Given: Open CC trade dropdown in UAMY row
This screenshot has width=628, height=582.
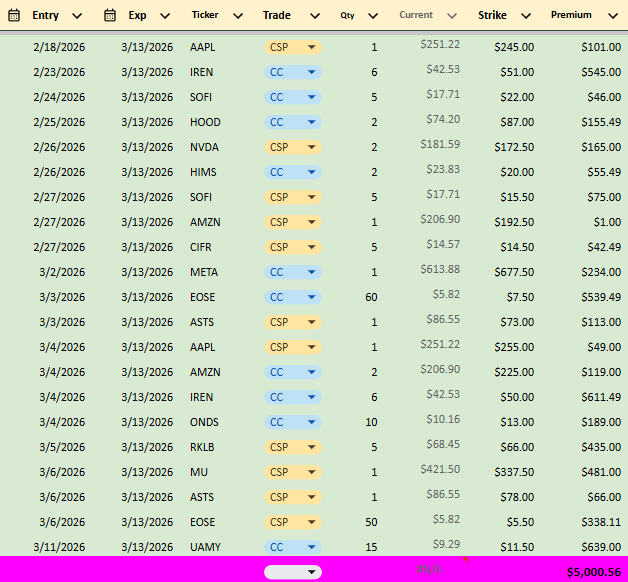Looking at the screenshot, I should point(293,547).
